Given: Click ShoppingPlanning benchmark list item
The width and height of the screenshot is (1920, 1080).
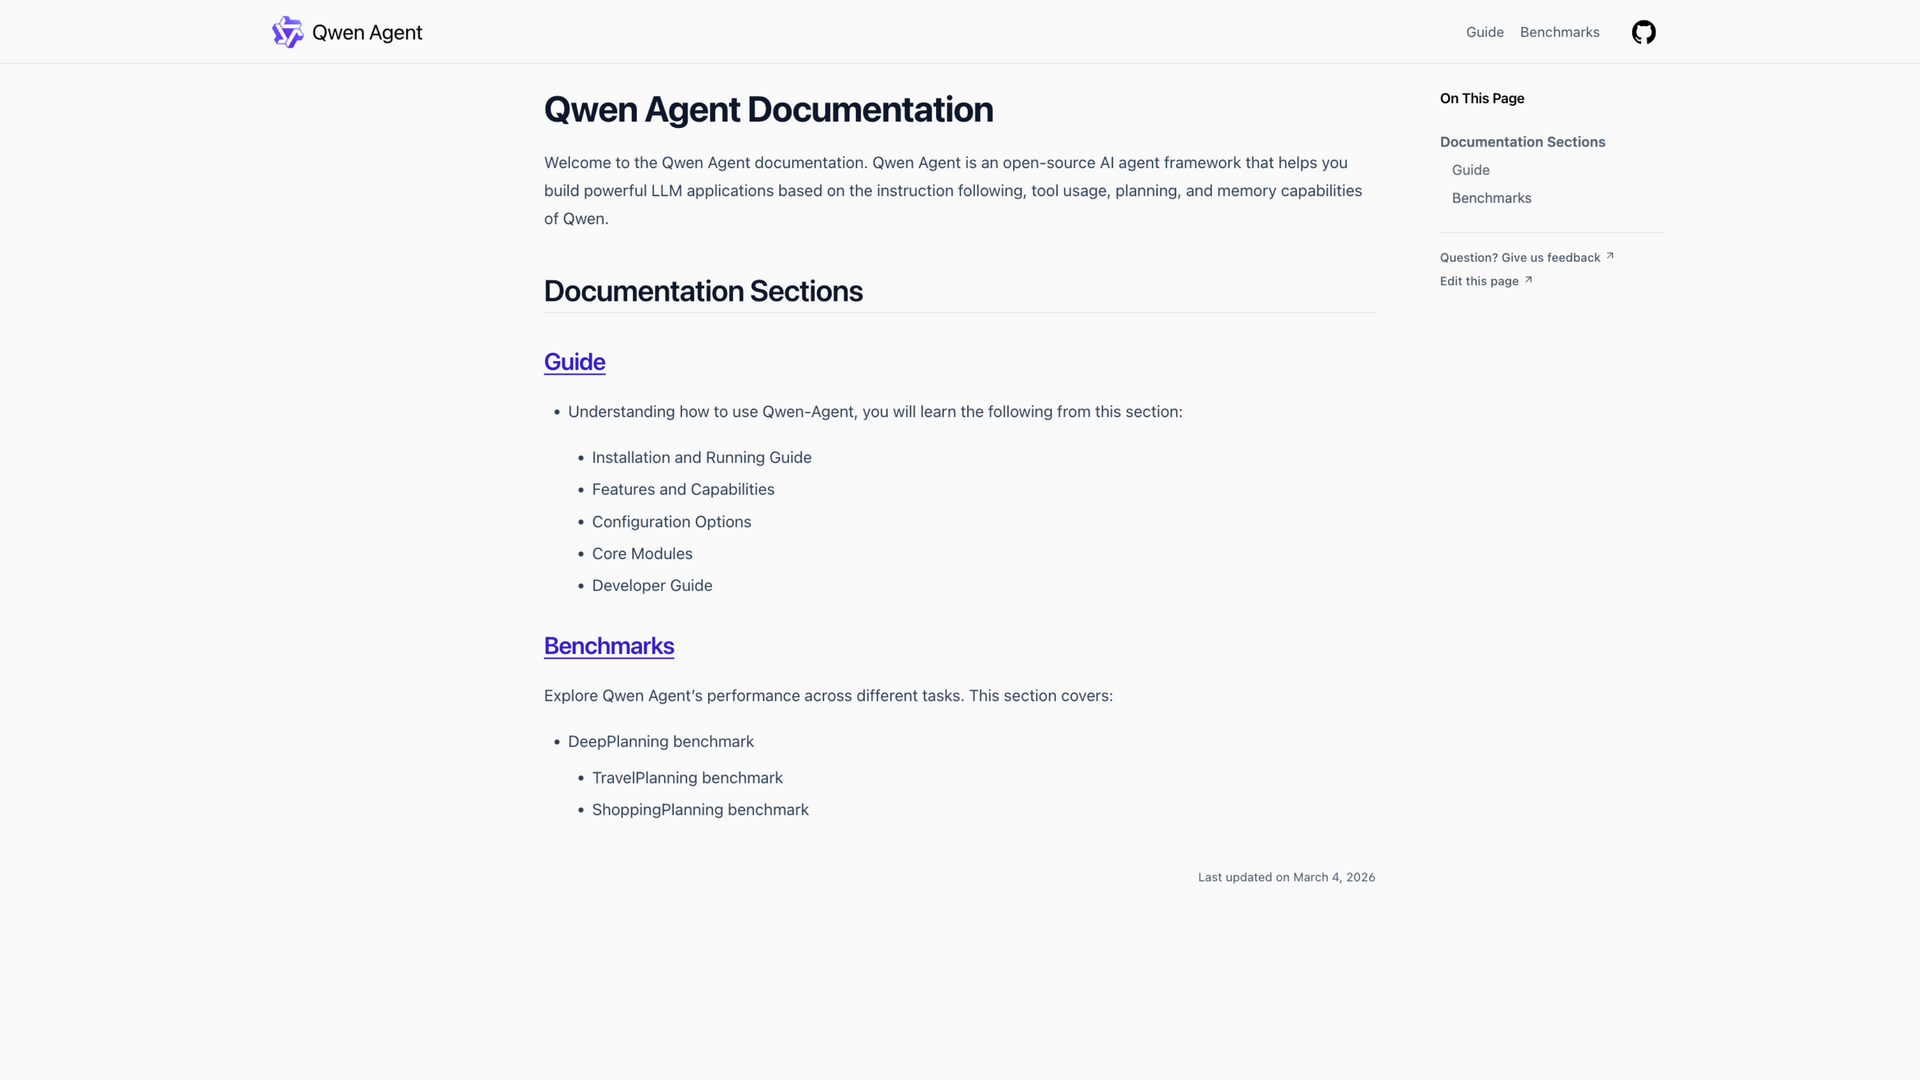Looking at the screenshot, I should (700, 810).
